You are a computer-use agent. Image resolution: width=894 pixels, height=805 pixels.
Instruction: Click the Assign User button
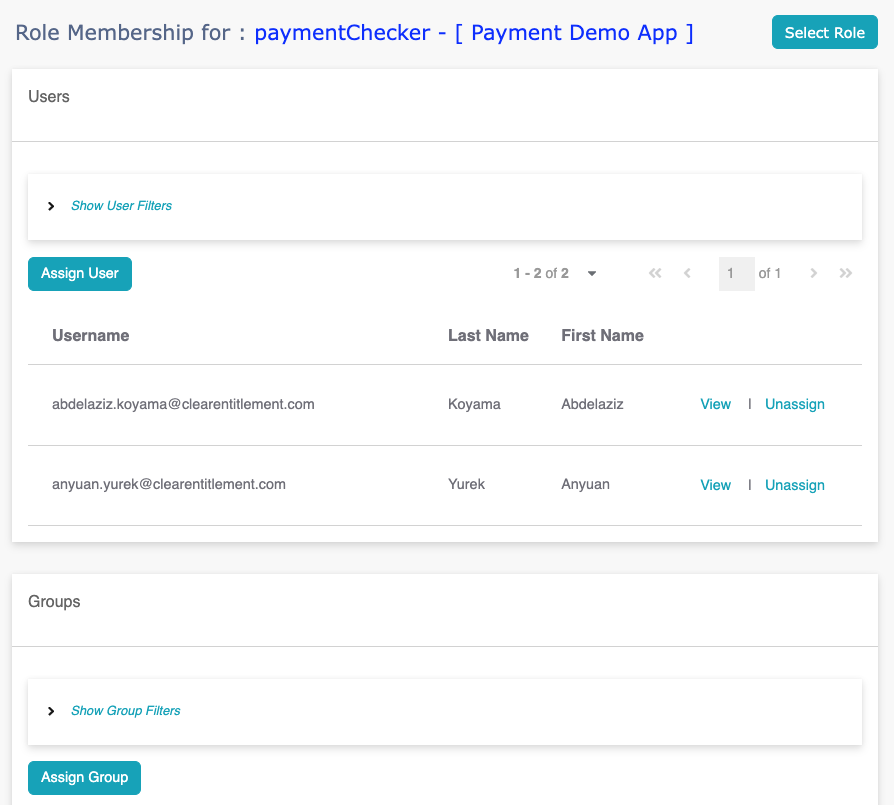tap(80, 274)
